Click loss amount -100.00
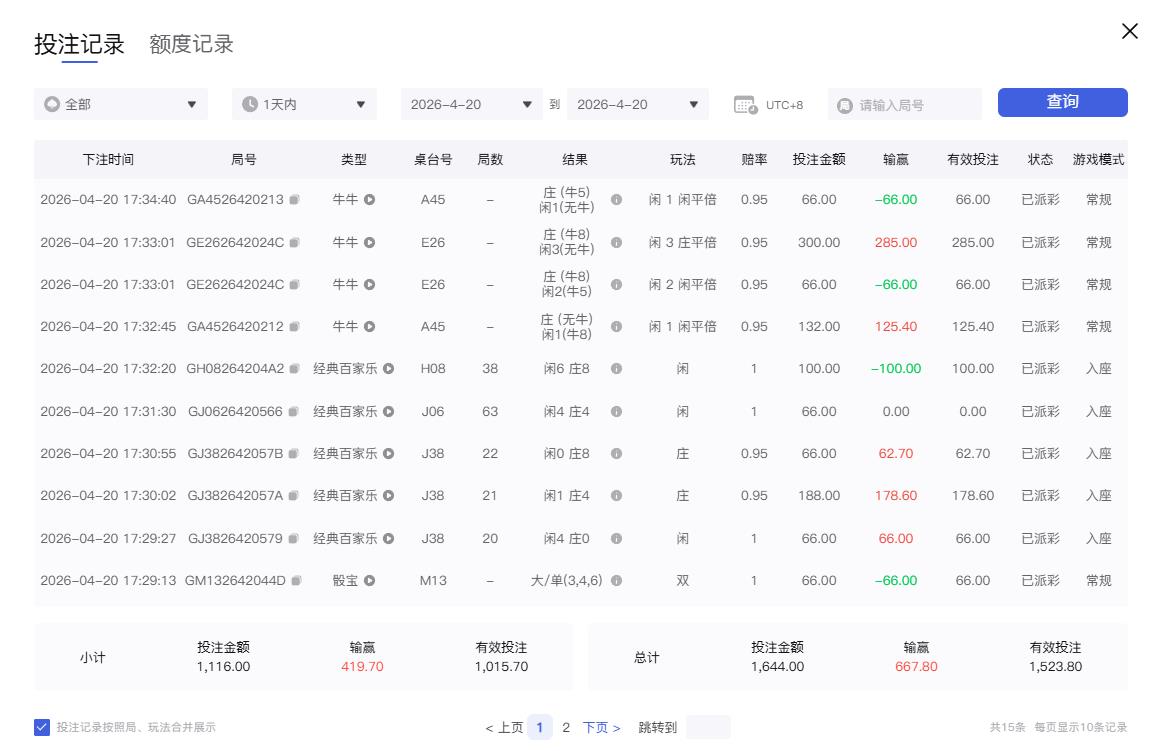This screenshot has height=751, width=1164. click(x=896, y=369)
